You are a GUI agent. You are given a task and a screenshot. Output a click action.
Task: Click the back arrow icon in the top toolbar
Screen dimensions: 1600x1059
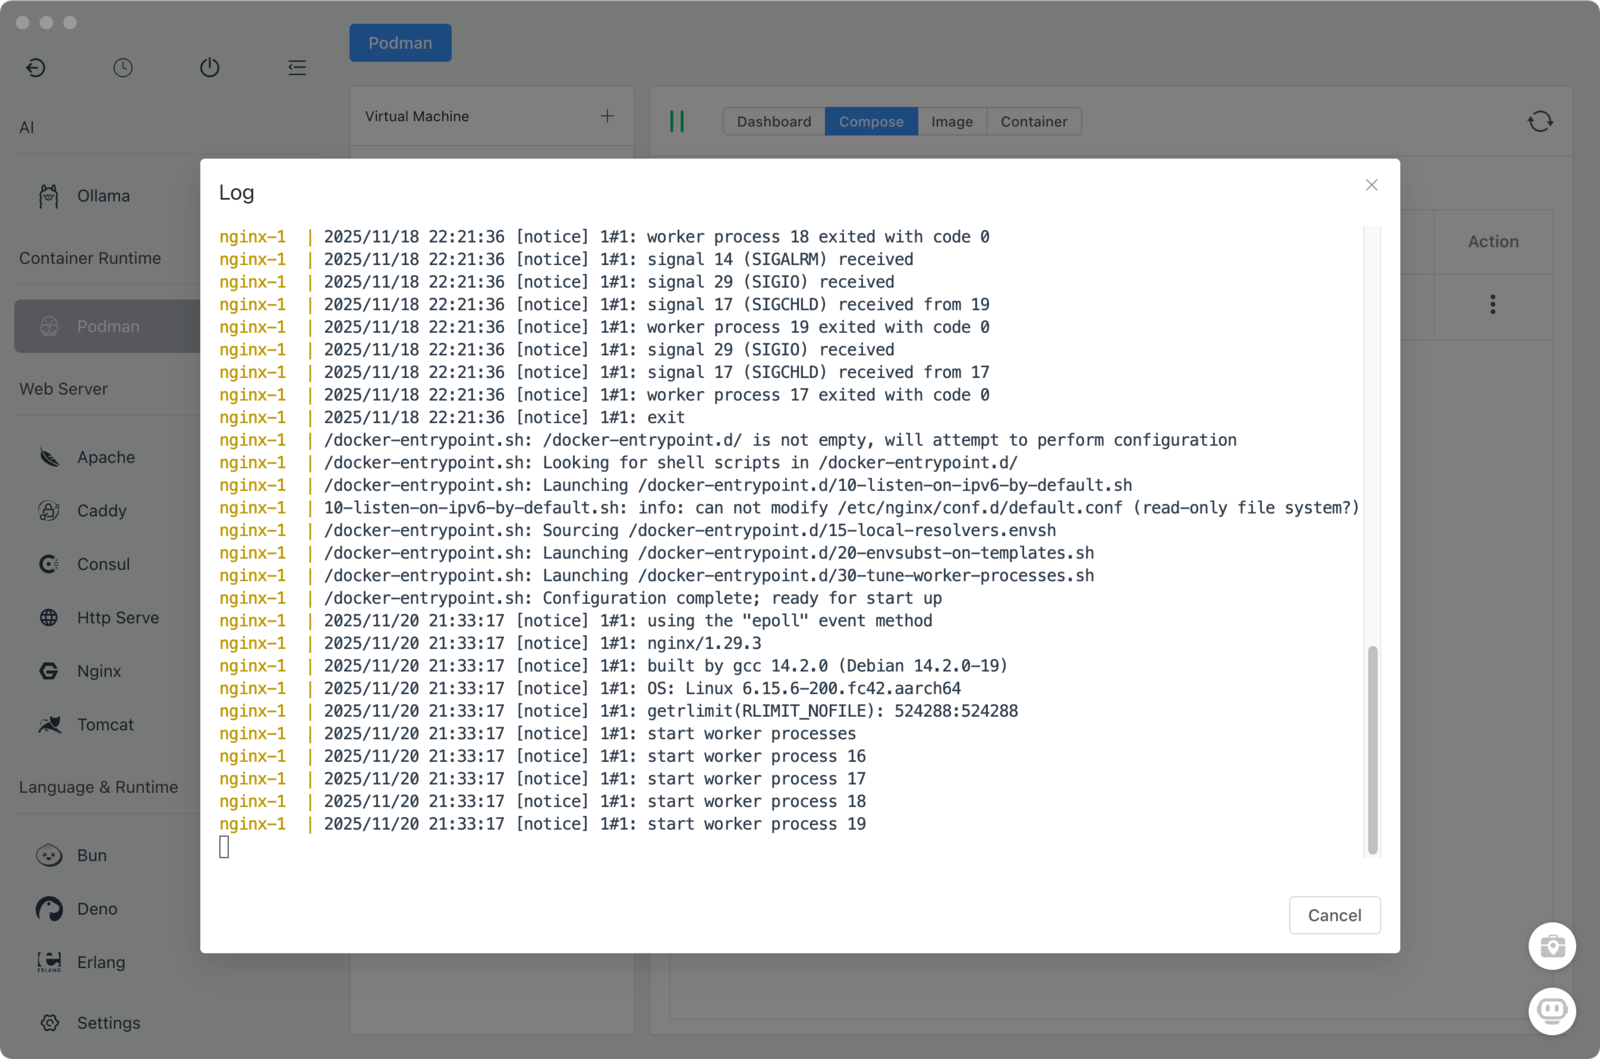(36, 68)
